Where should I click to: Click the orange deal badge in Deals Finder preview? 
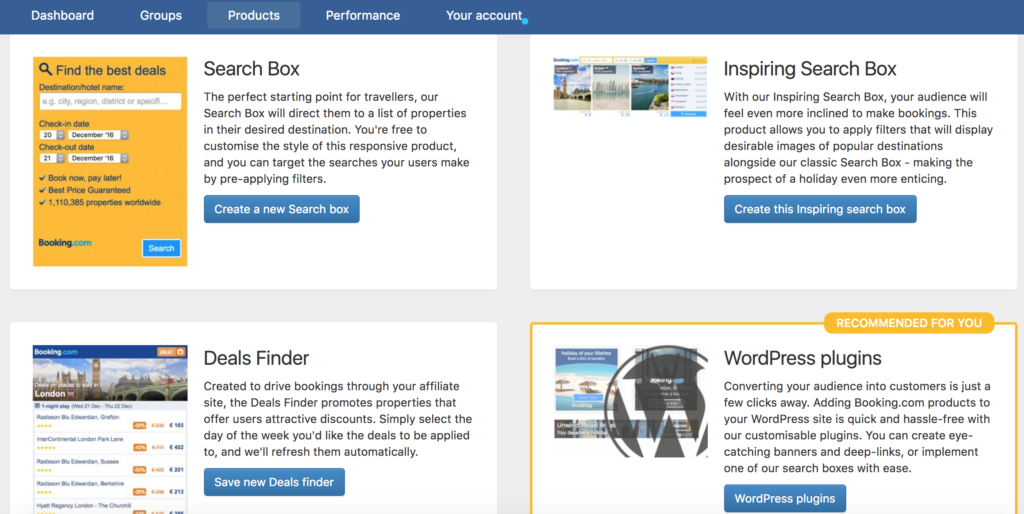[x=165, y=352]
